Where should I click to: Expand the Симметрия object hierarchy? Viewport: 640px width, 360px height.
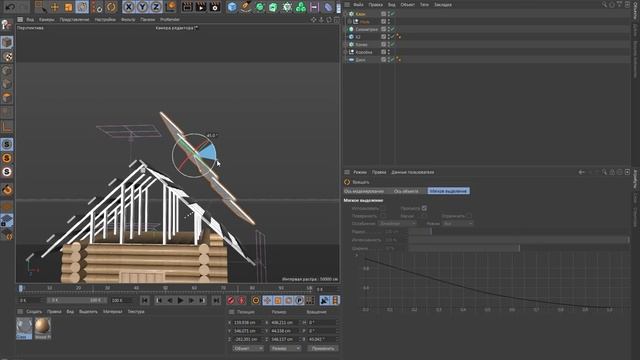point(346,29)
